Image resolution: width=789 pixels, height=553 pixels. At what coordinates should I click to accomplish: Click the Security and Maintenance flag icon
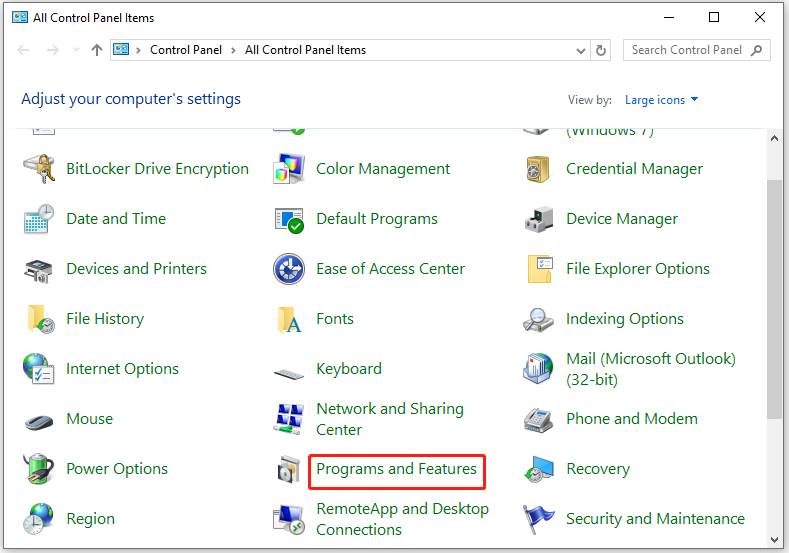click(539, 519)
